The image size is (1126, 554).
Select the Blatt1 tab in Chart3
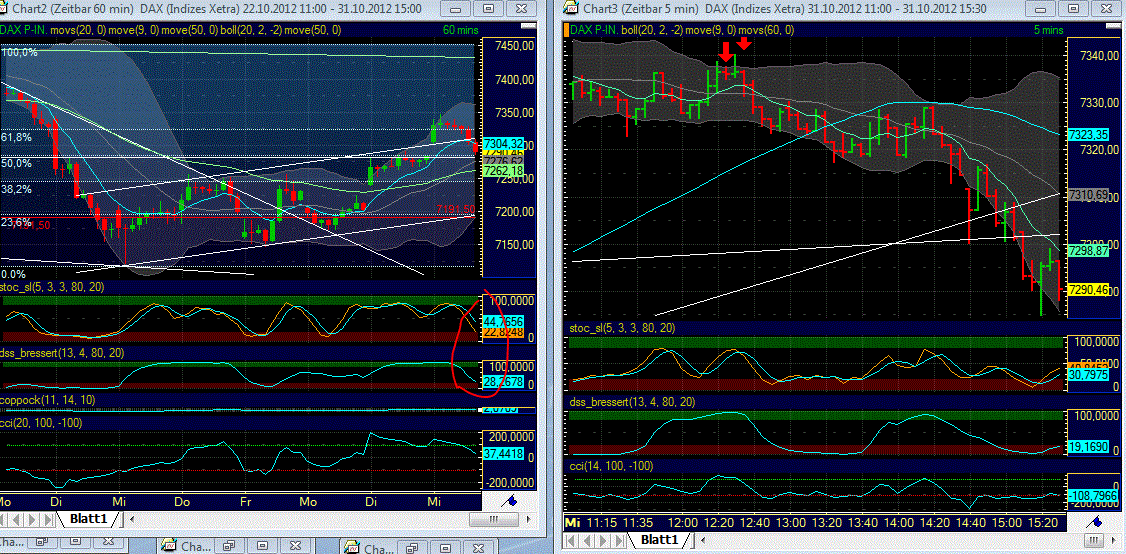[x=660, y=540]
